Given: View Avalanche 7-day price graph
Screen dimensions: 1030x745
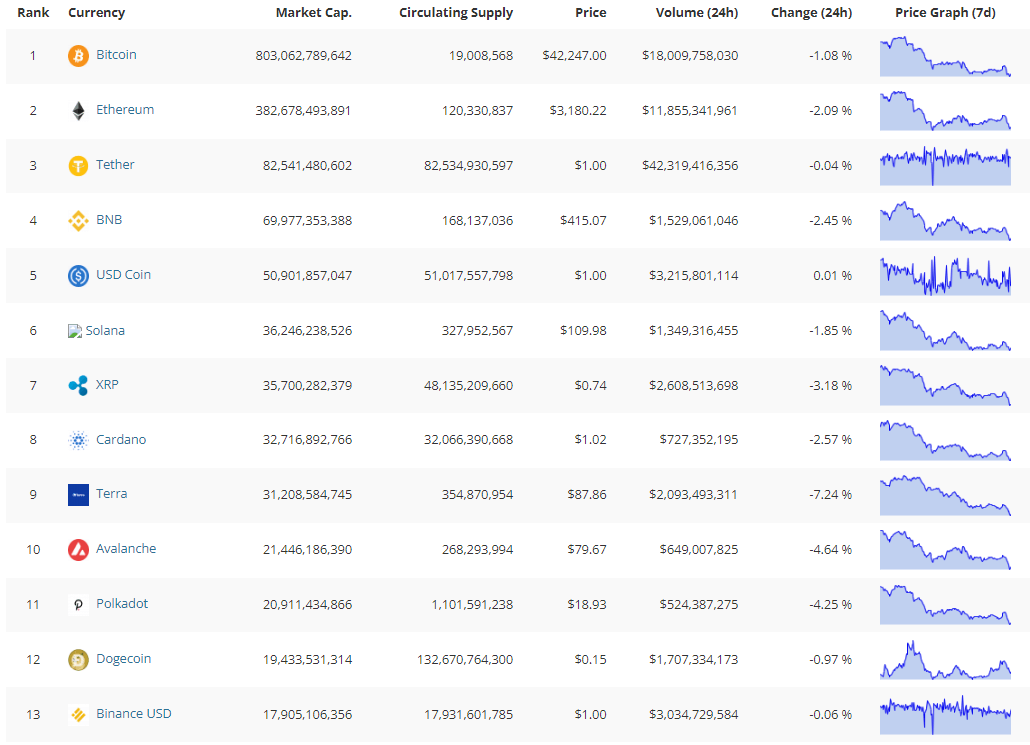Looking at the screenshot, I should pos(945,550).
